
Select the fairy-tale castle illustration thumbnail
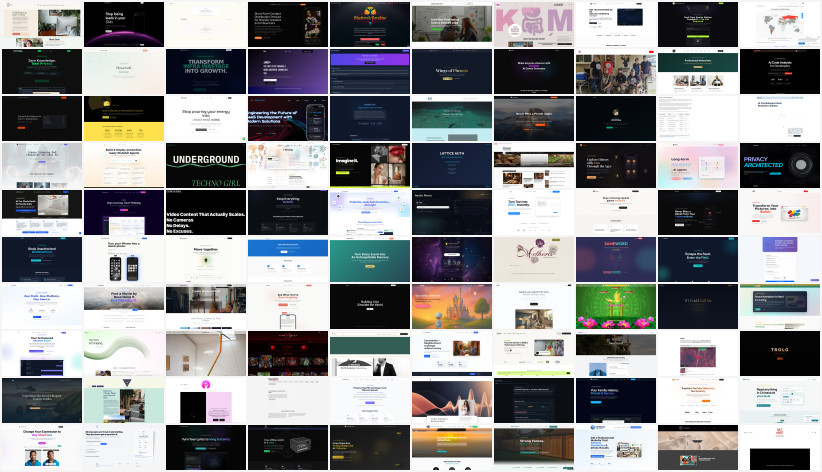tap(452, 306)
